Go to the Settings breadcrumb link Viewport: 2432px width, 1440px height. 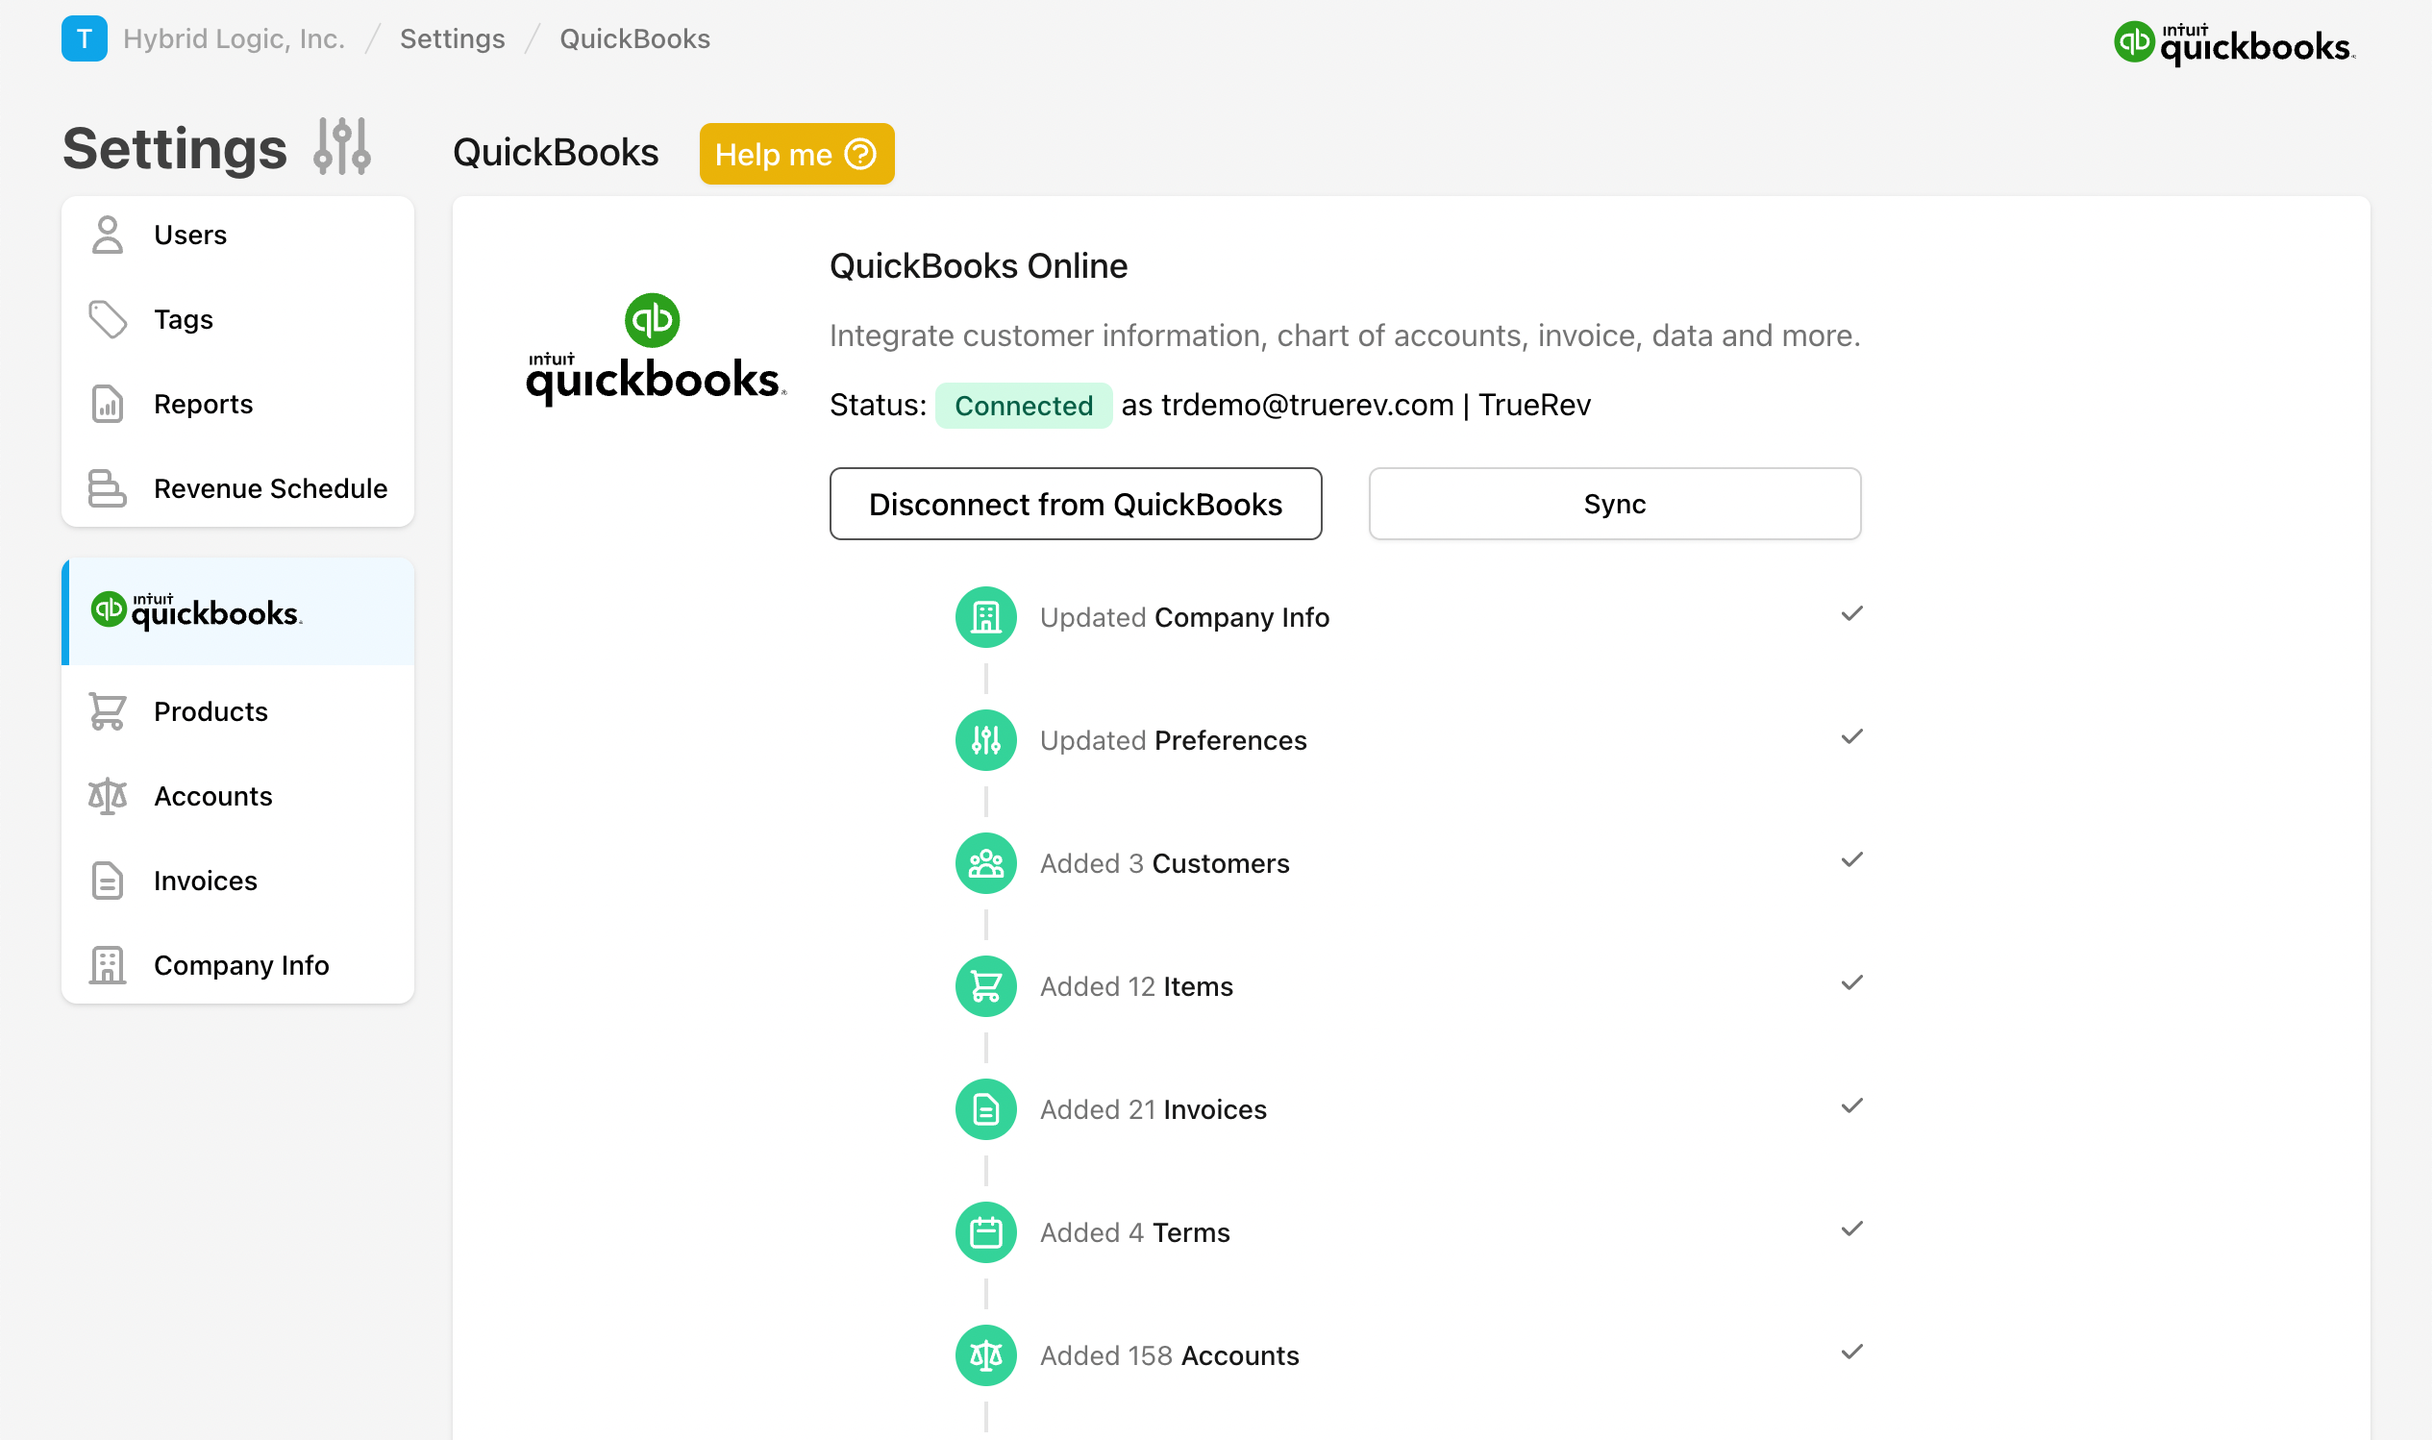click(x=452, y=39)
